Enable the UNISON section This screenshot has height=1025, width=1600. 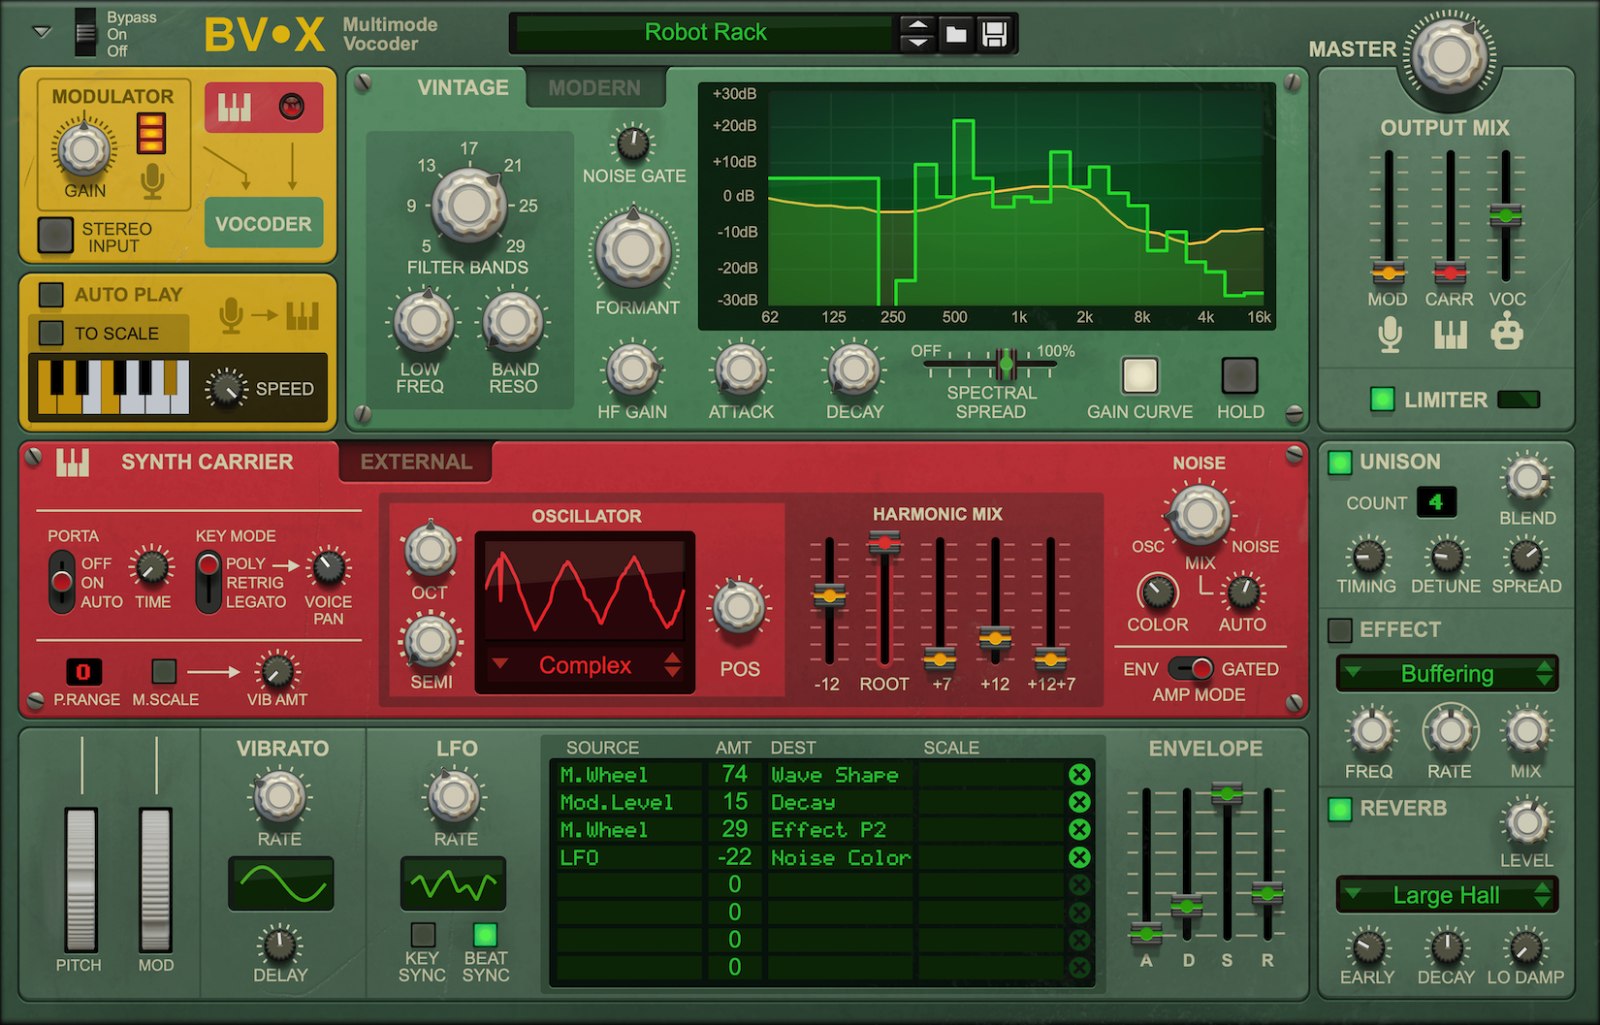(1341, 461)
